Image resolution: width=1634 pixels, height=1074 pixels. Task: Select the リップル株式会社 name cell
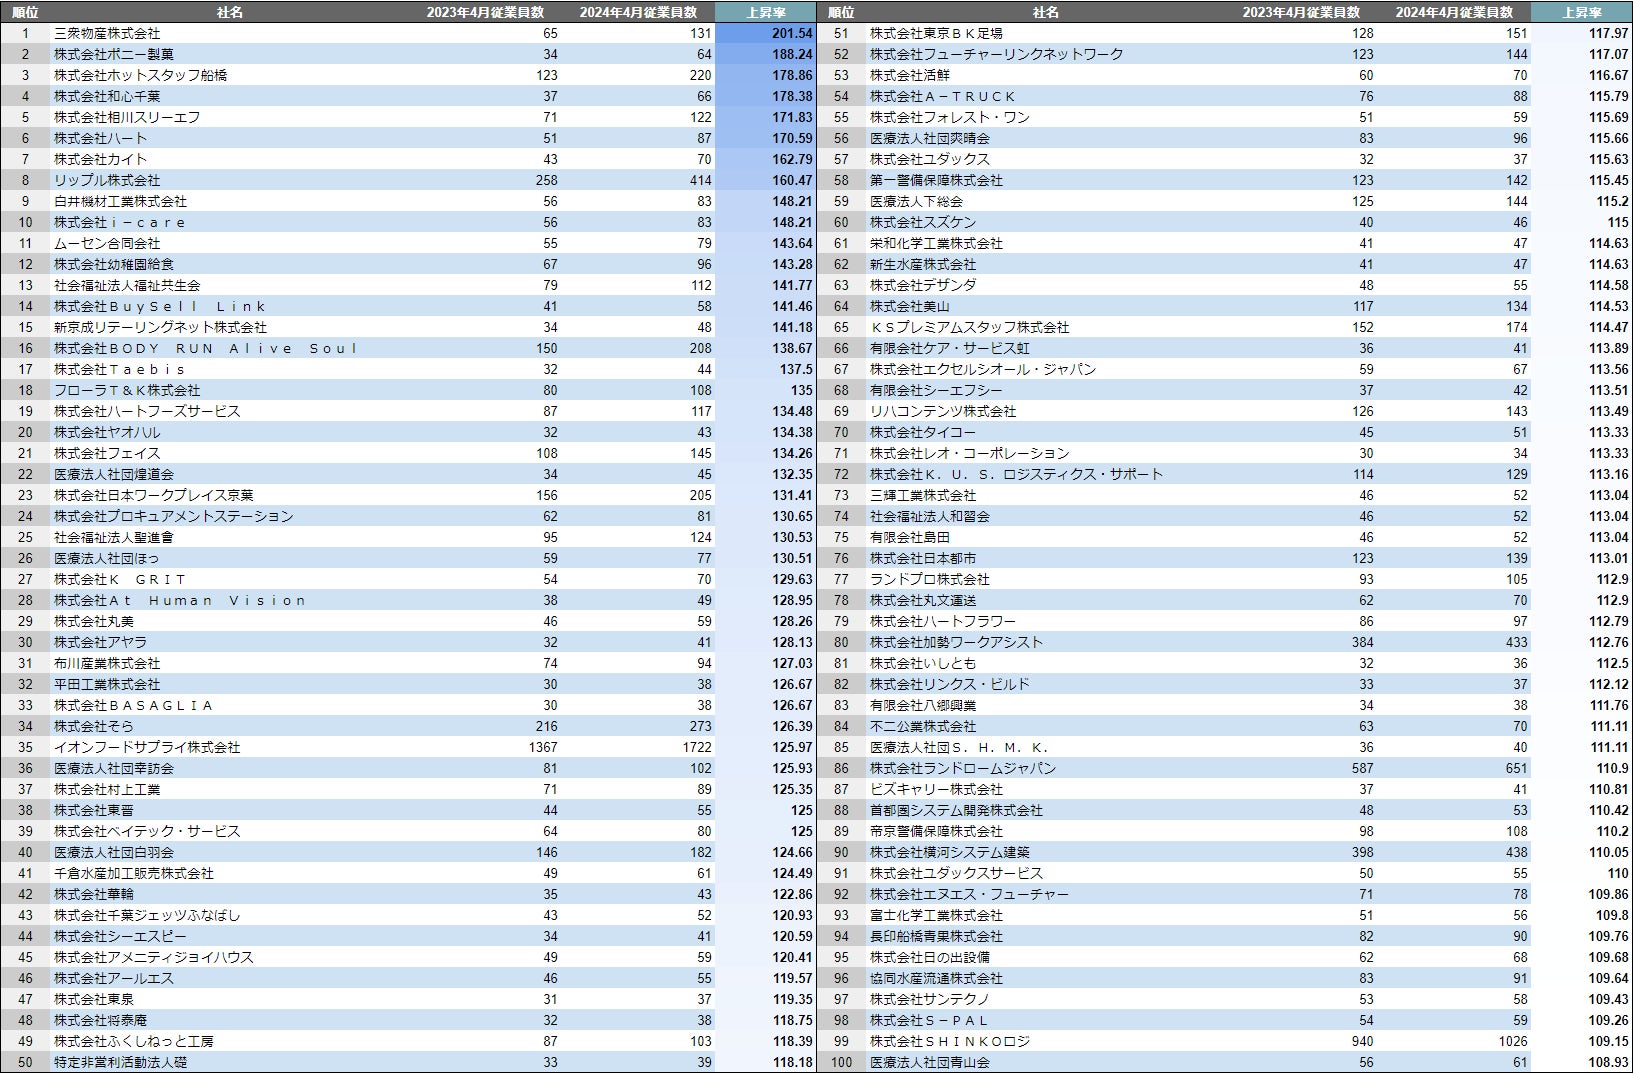230,180
